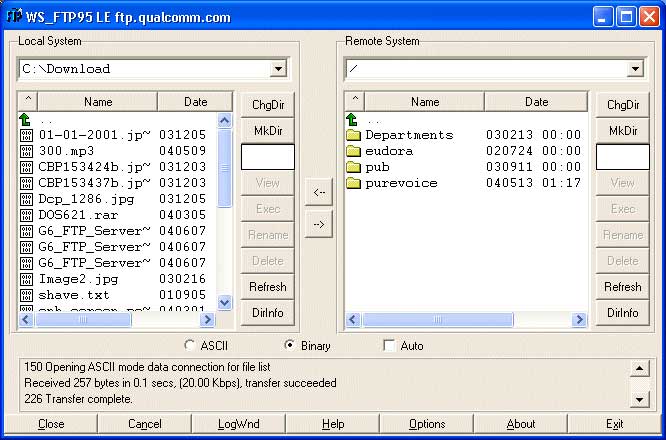This screenshot has width=666, height=440.
Task: Click the remote list sort caret header
Action: pos(355,102)
